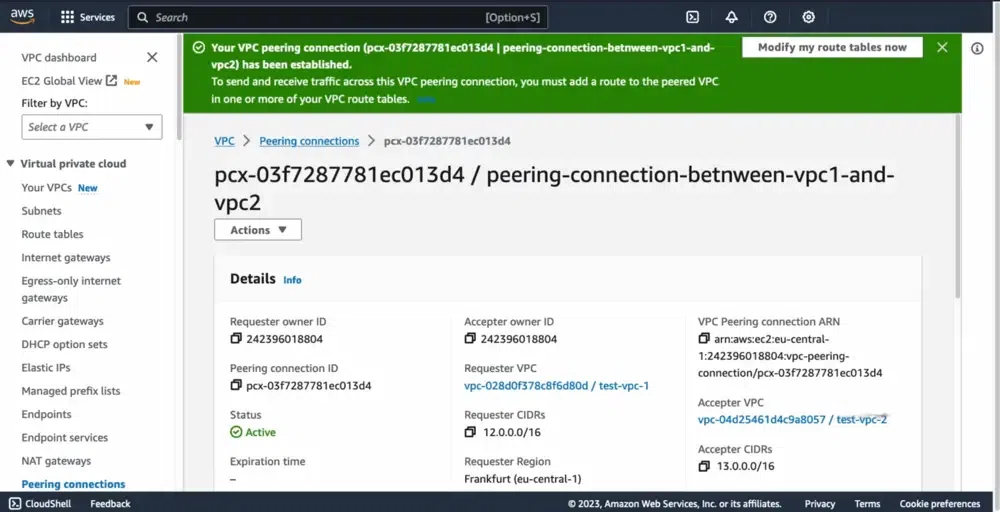Open Endpoint services in sidebar

tap(64, 437)
